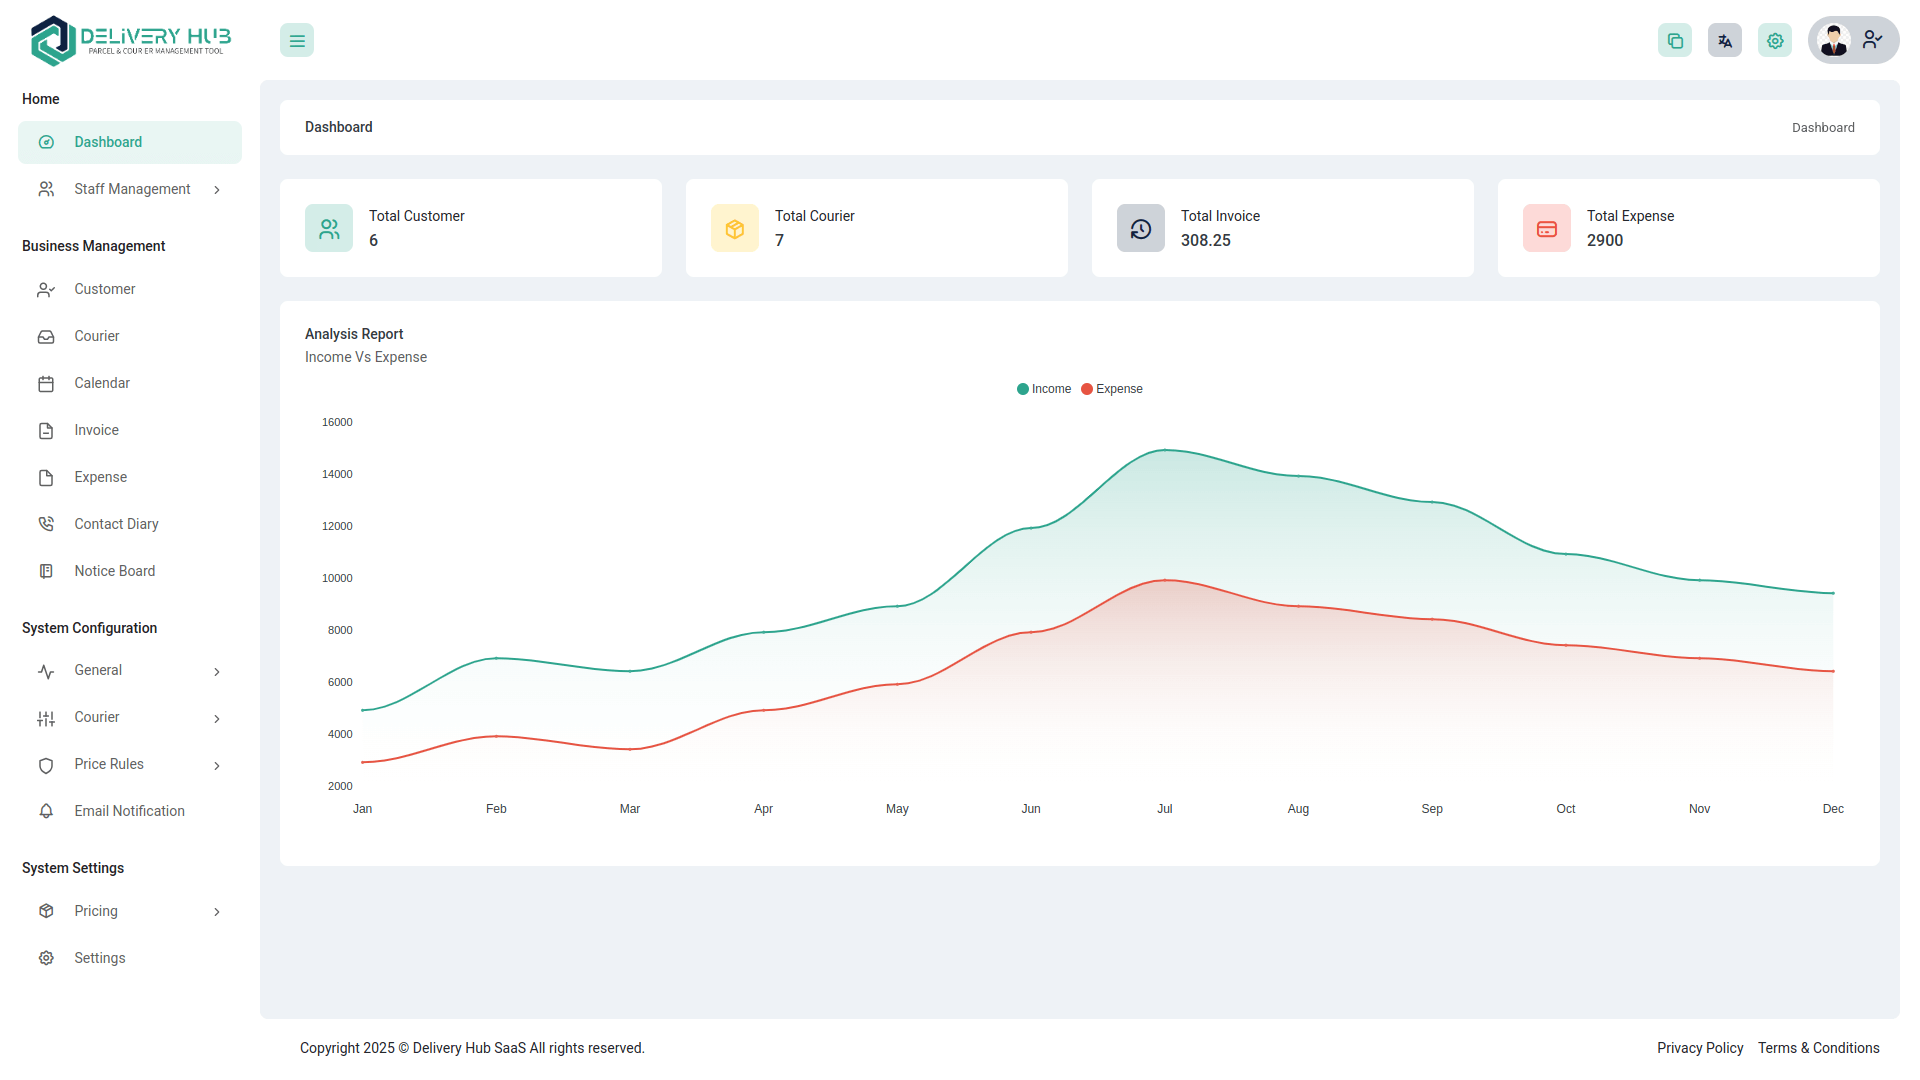Screen dimensions: 1920x1080
Task: Click the Total Expense card icon
Action: 1547,229
